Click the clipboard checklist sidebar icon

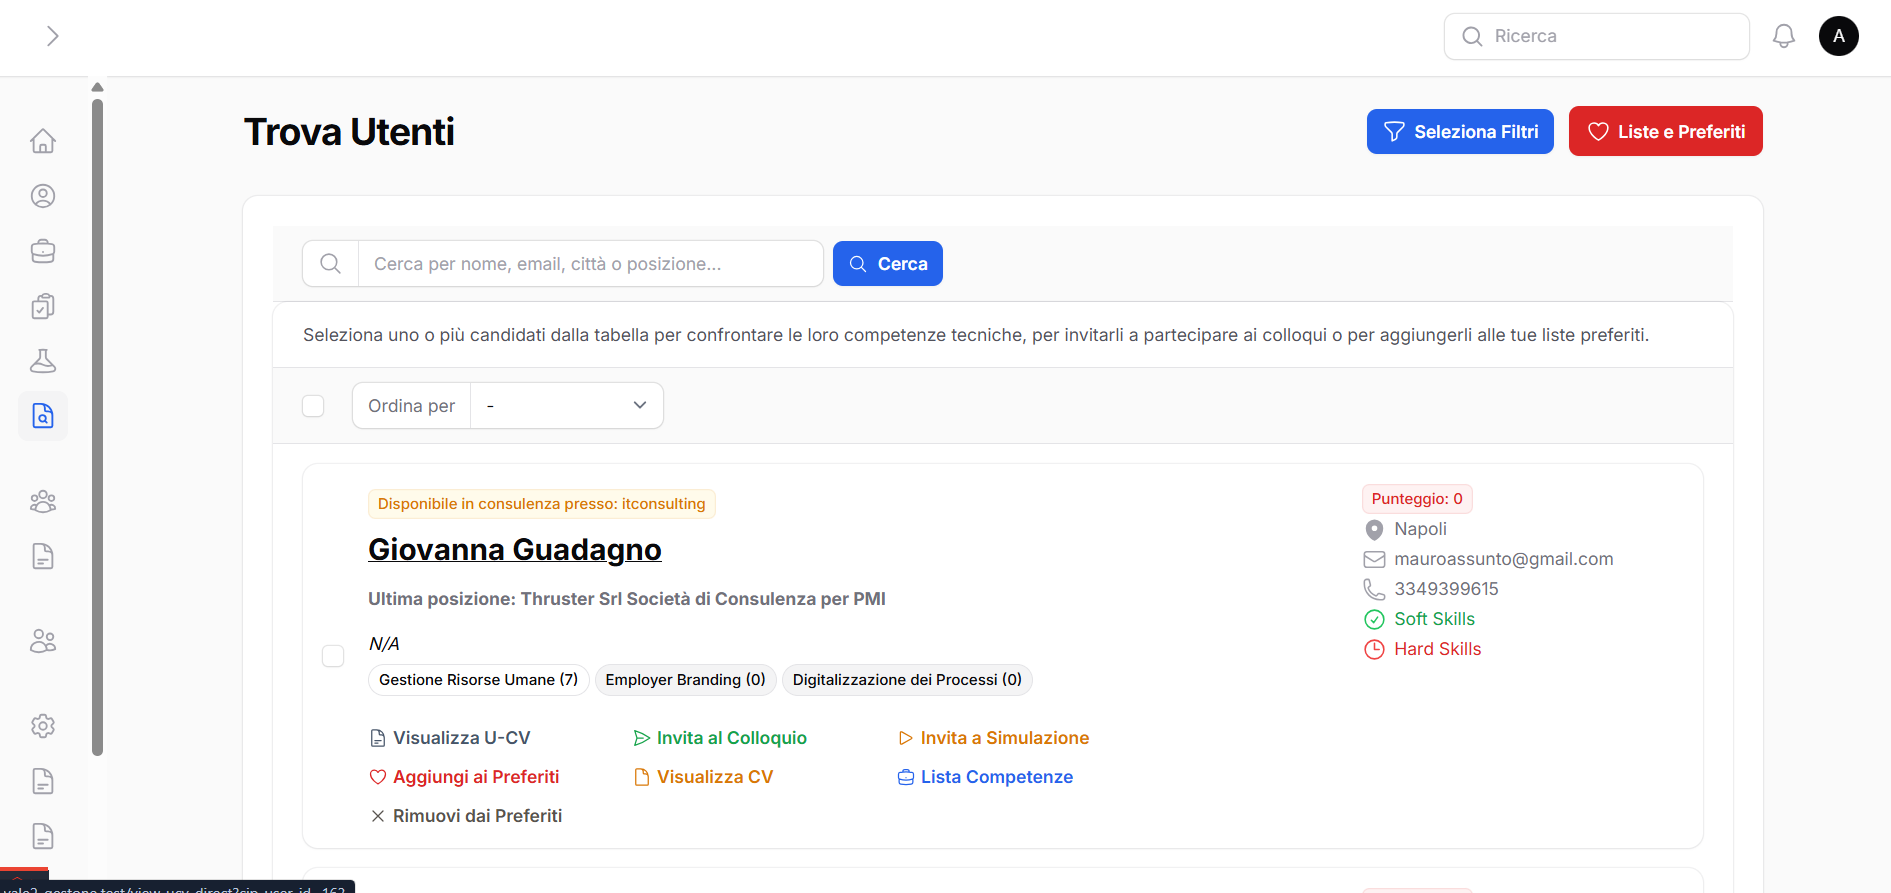[x=43, y=306]
